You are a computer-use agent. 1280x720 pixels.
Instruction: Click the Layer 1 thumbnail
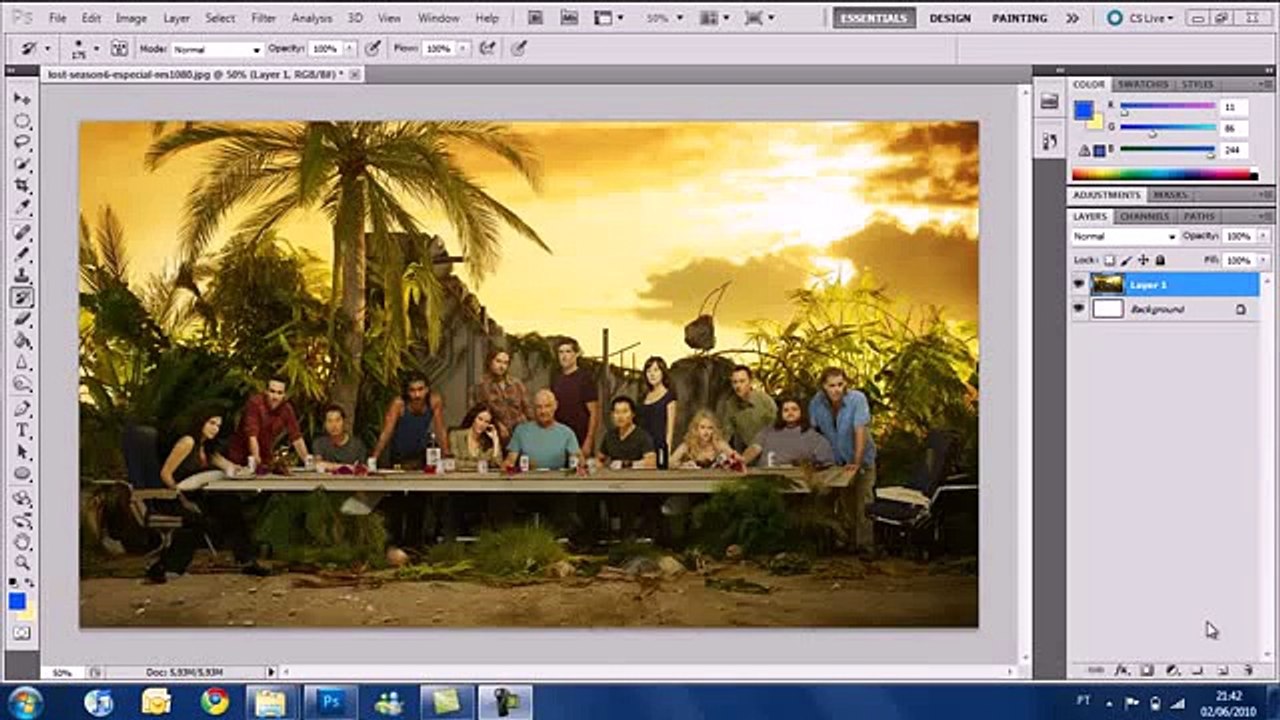pyautogui.click(x=1108, y=285)
